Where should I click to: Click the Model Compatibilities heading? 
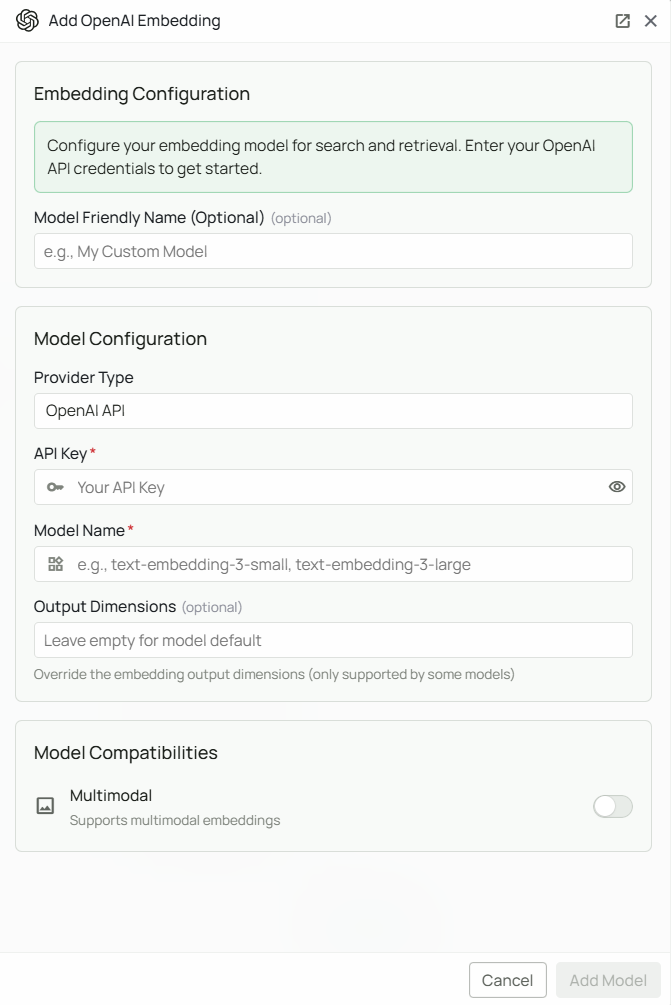tap(126, 752)
